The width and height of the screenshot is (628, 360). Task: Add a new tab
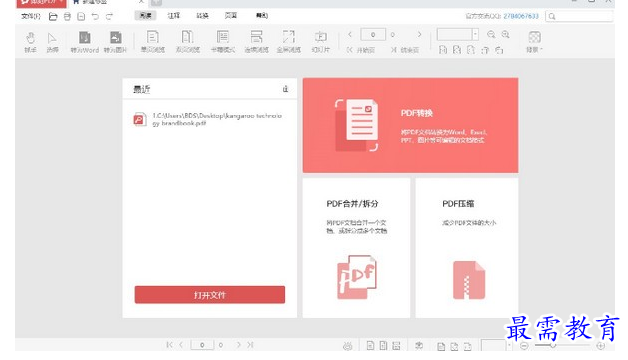pos(156,2)
